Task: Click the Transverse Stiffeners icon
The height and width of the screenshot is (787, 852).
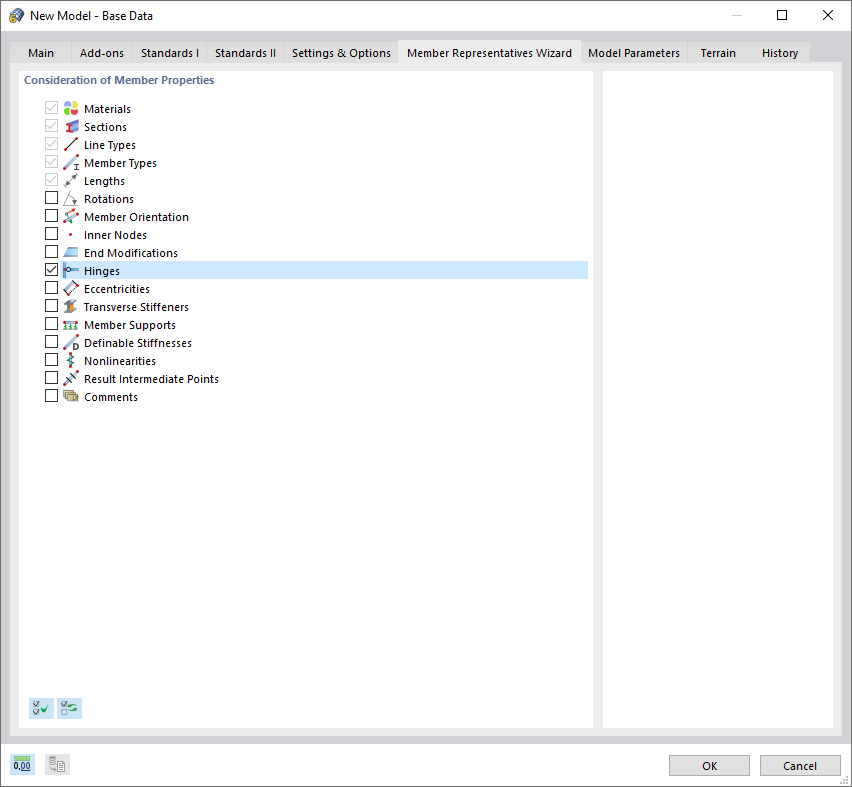Action: point(71,306)
